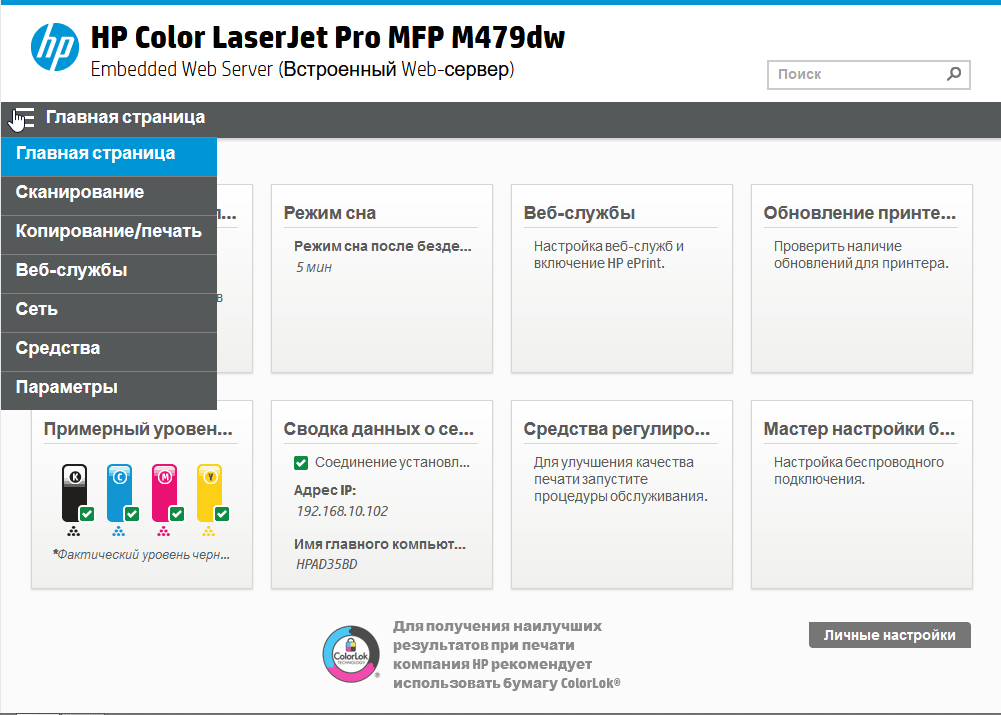Click the ColorLok technology logo
1001x715 pixels.
tap(351, 654)
